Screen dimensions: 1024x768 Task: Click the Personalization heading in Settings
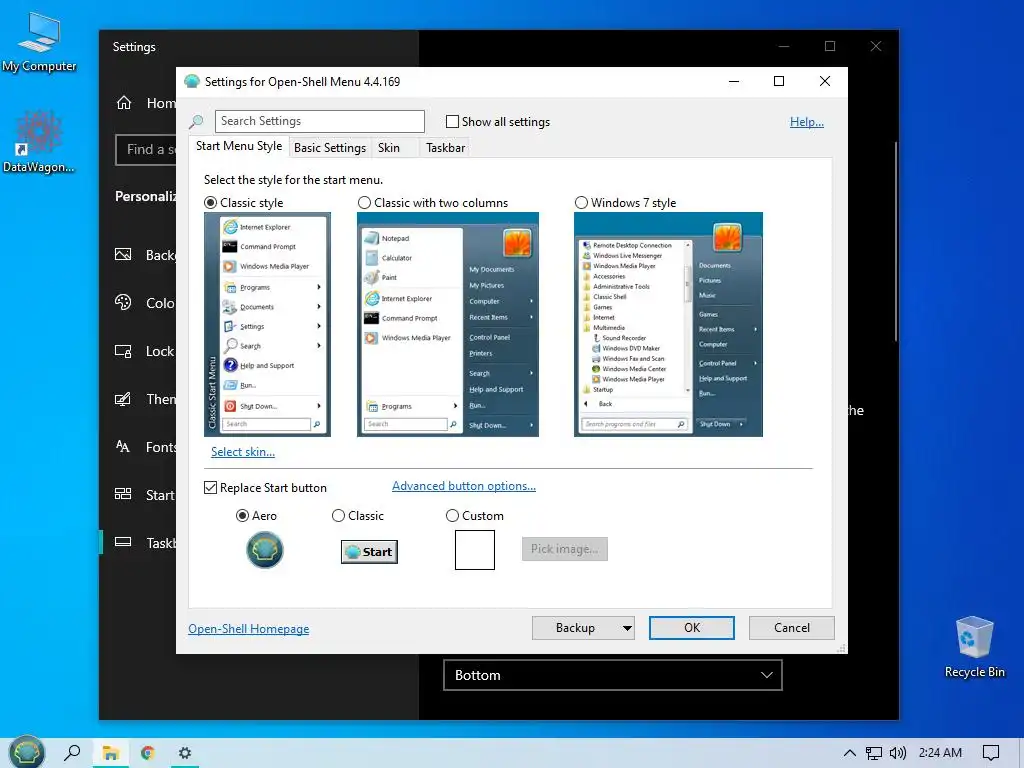[x=146, y=196]
